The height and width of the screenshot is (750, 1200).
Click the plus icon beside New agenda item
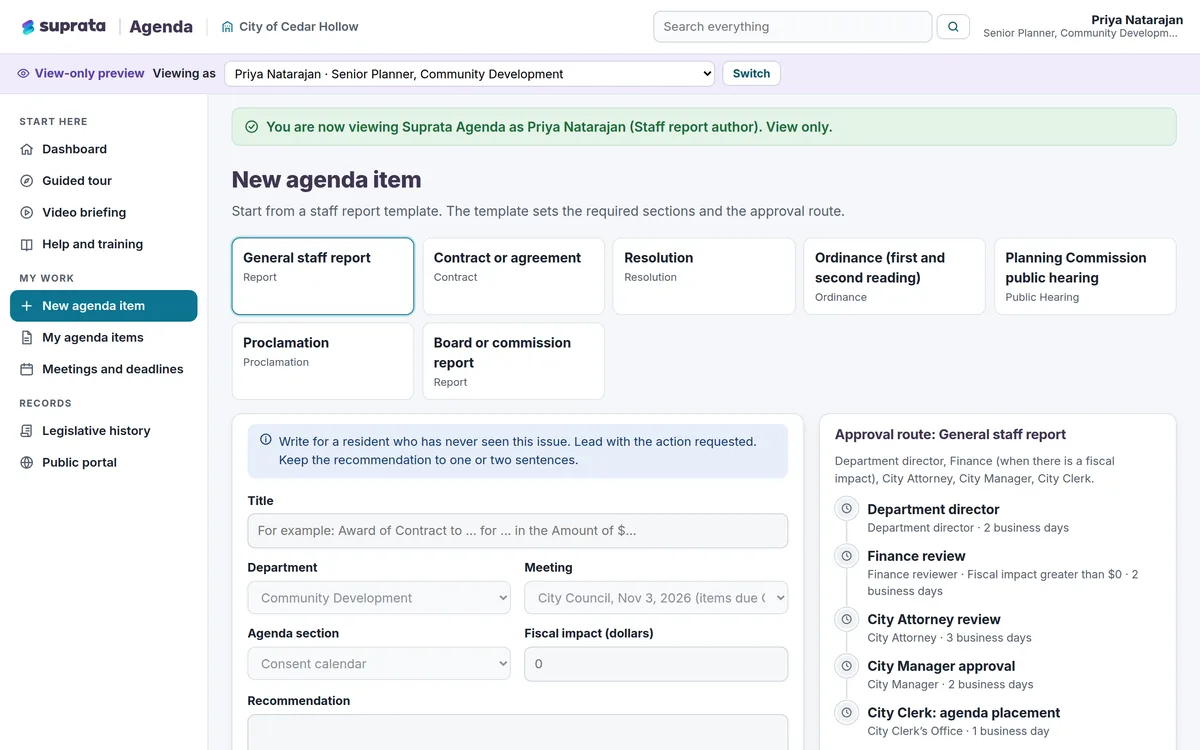coord(27,306)
